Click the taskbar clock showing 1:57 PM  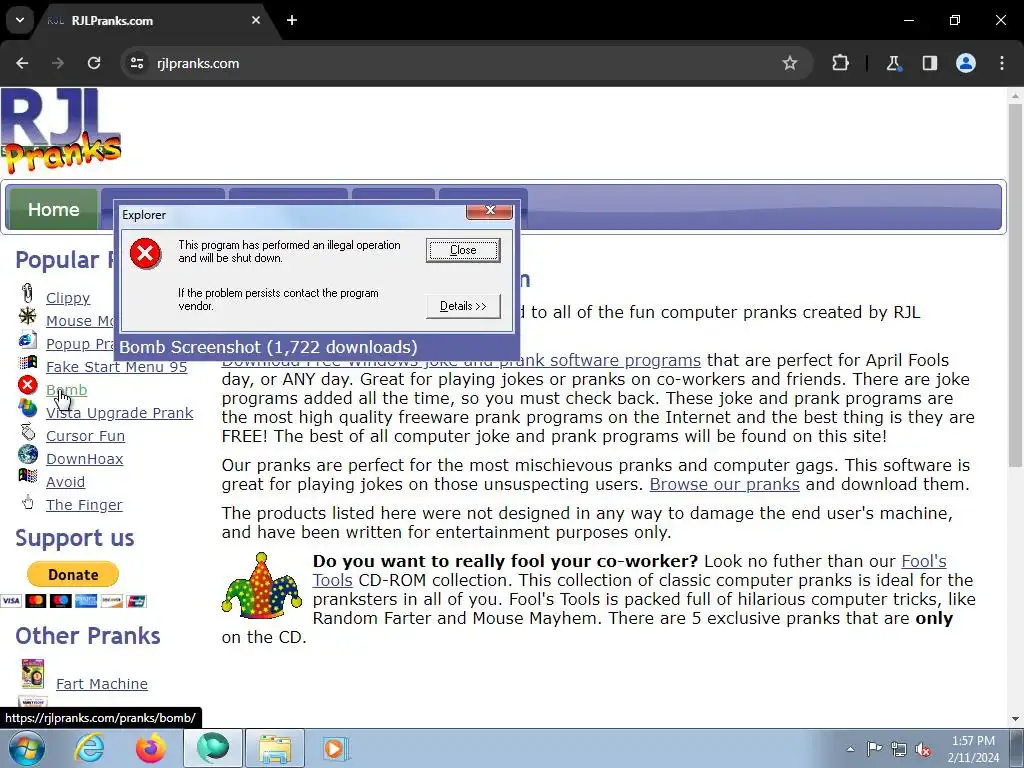(973, 749)
